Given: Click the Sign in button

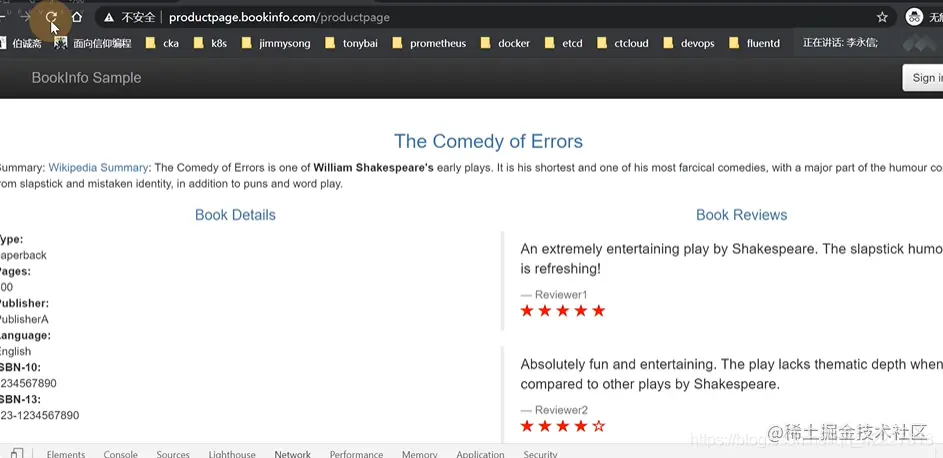Looking at the screenshot, I should pyautogui.click(x=923, y=78).
